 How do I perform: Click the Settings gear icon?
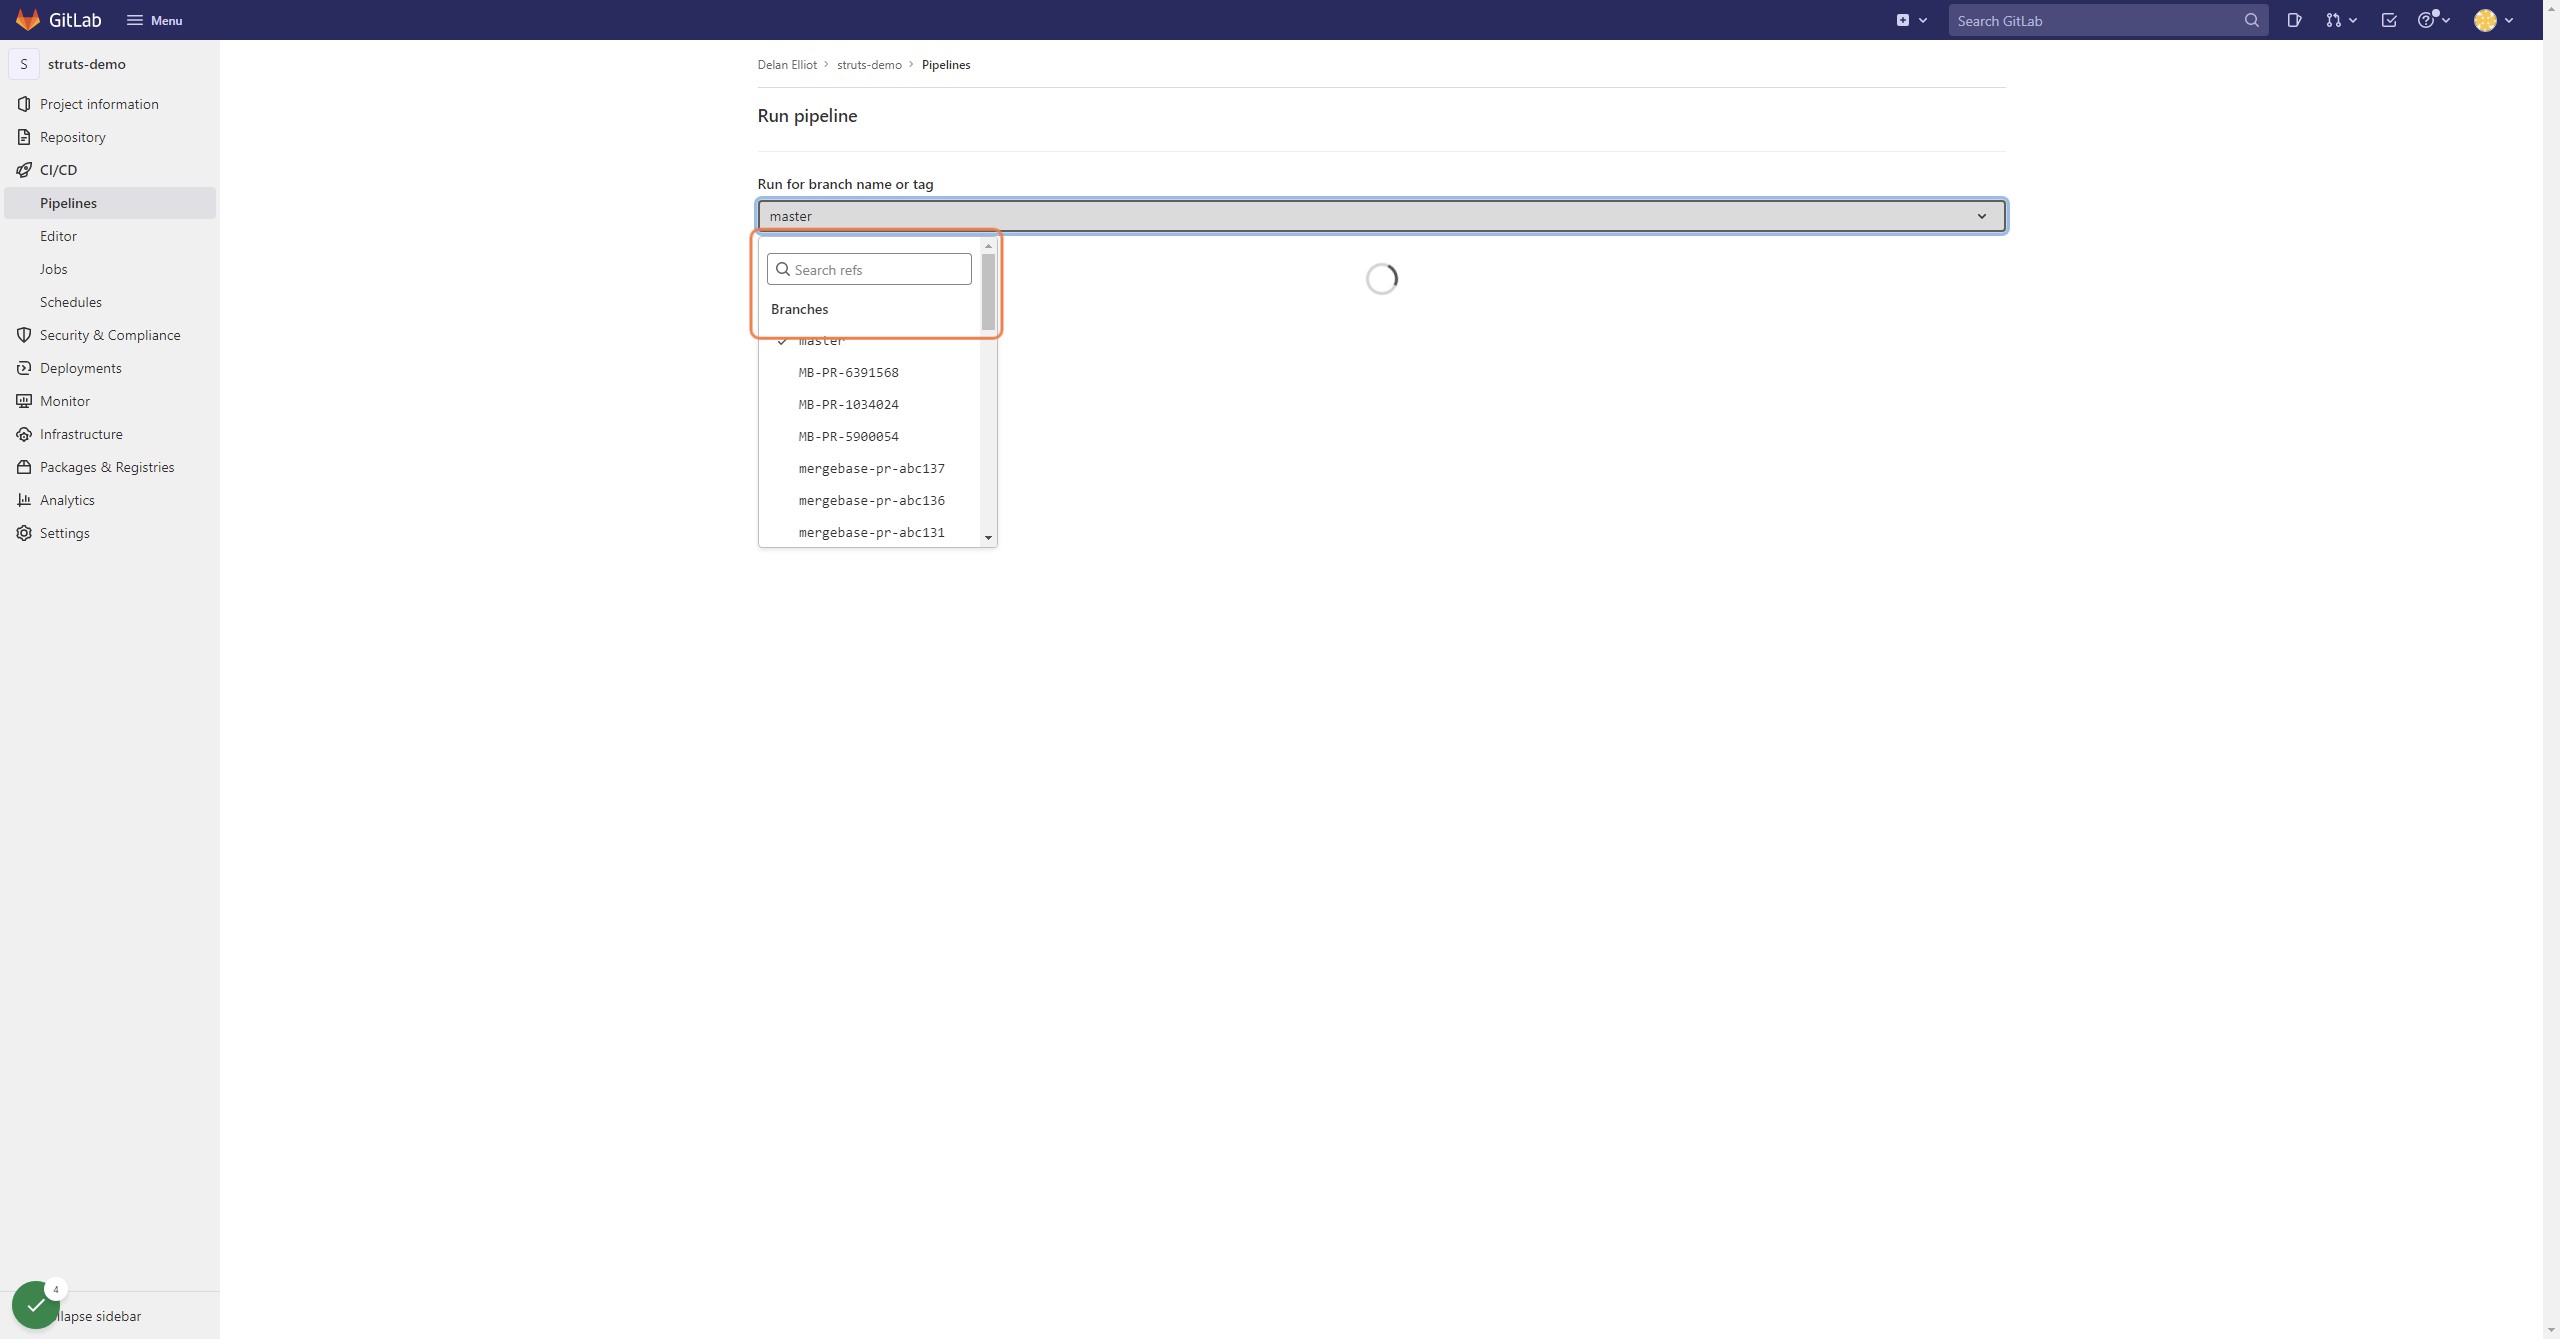point(24,533)
